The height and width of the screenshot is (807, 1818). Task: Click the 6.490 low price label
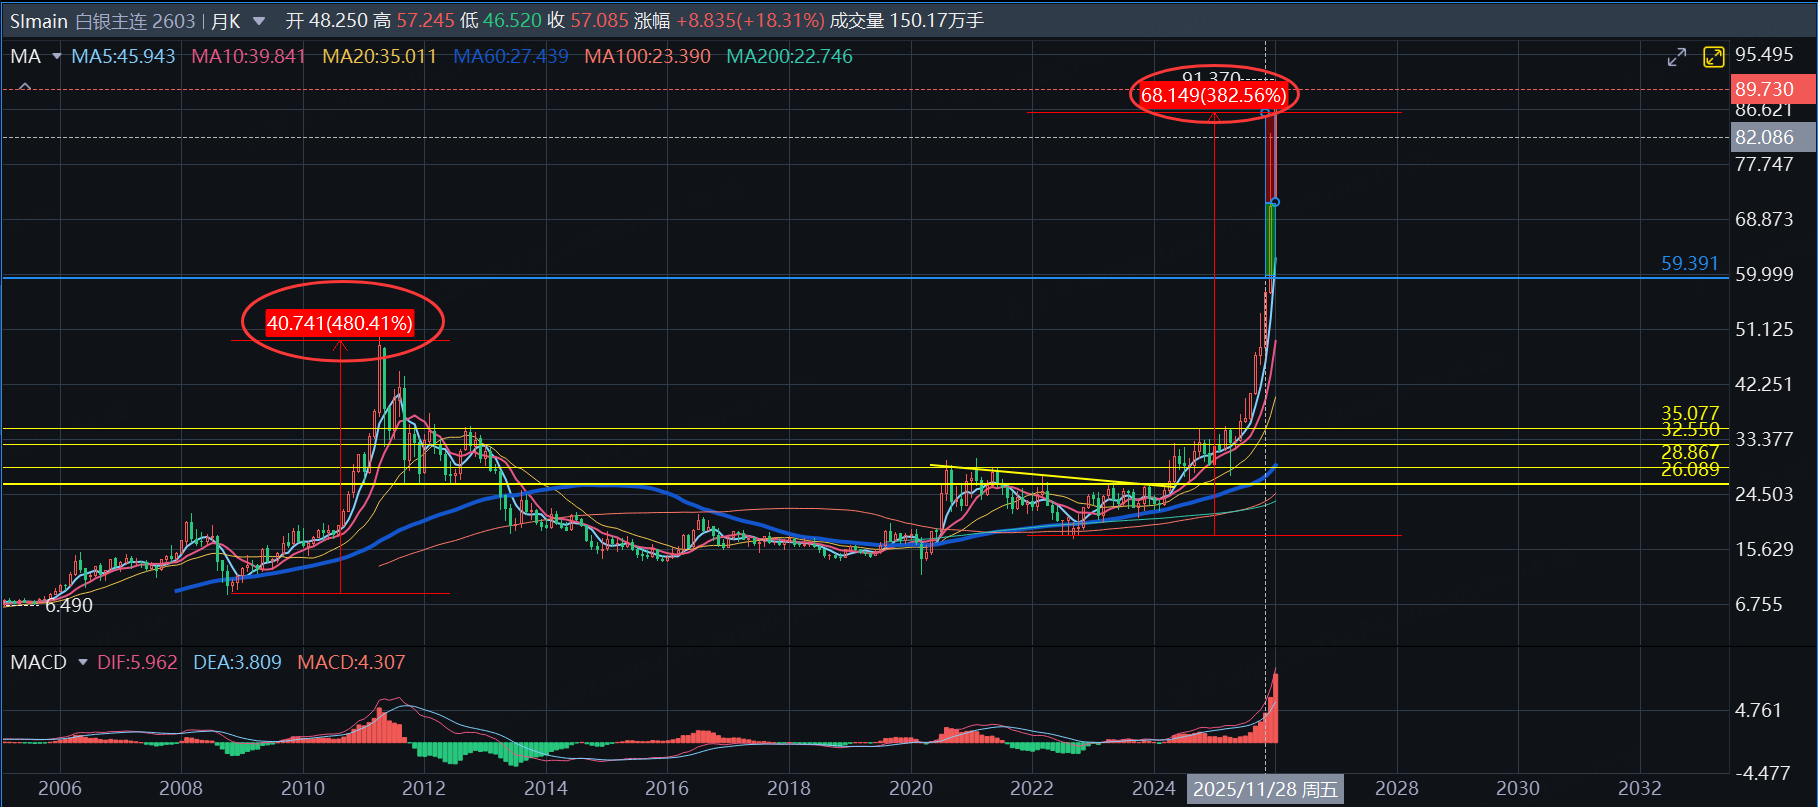click(69, 605)
